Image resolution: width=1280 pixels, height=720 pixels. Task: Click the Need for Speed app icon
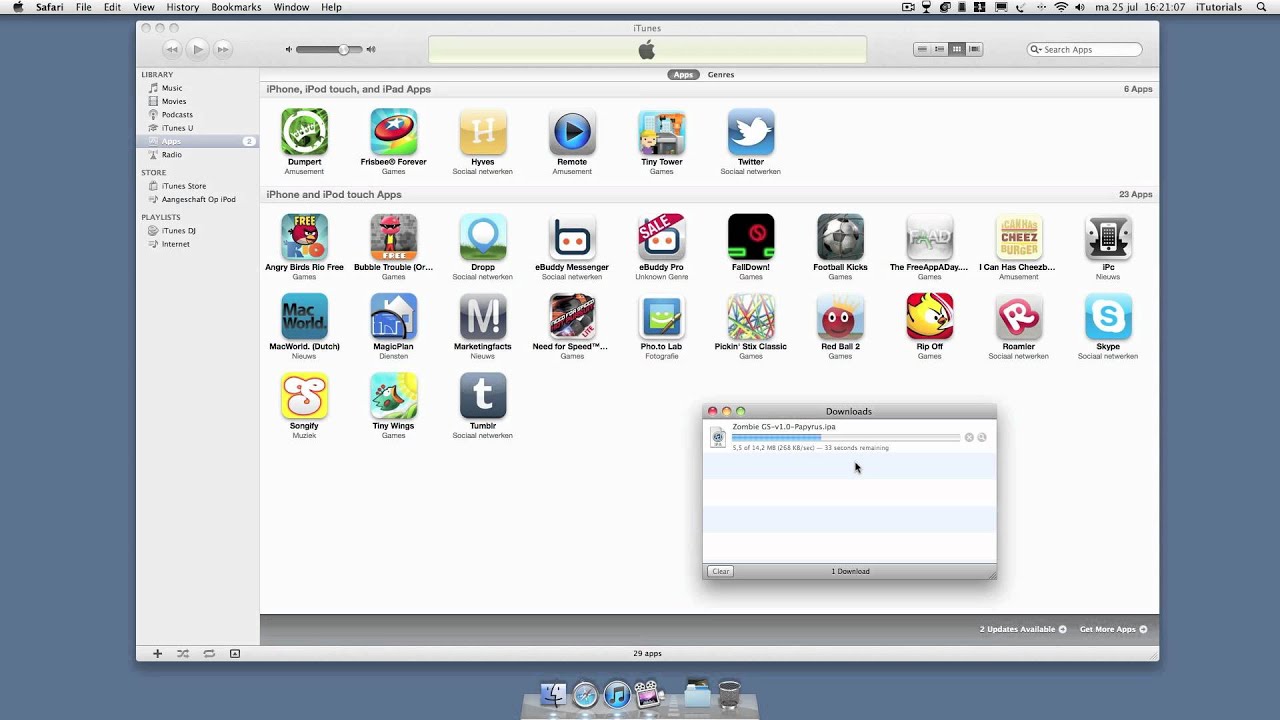tap(572, 317)
